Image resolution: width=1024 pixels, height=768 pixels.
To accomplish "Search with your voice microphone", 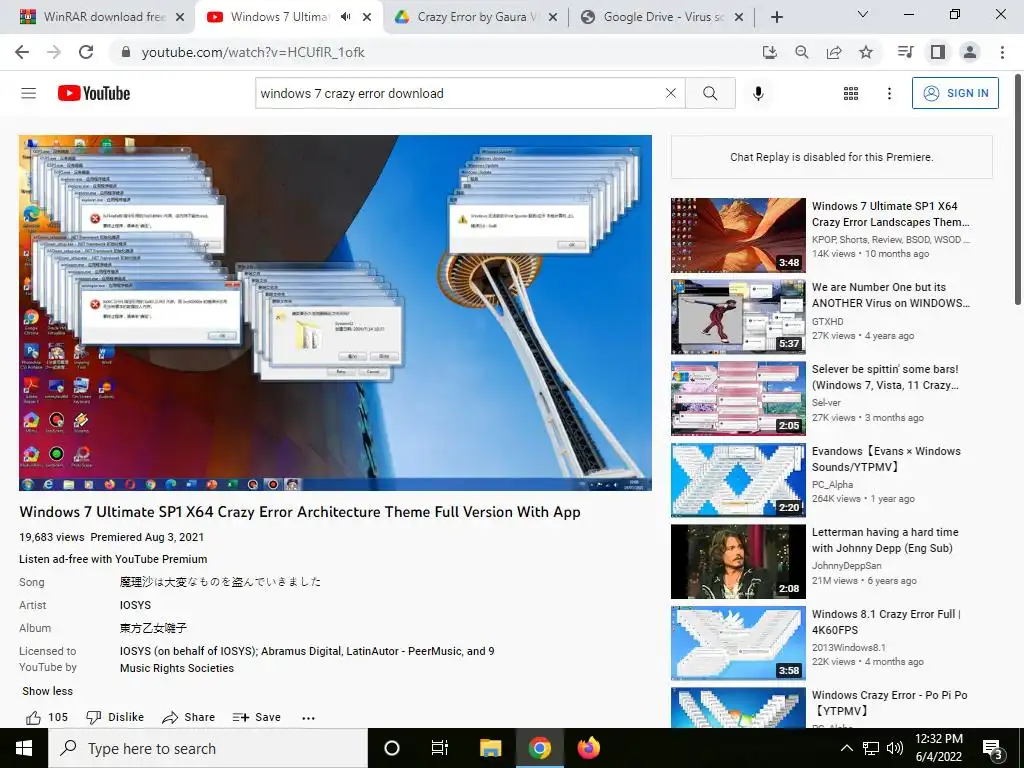I will click(x=758, y=93).
